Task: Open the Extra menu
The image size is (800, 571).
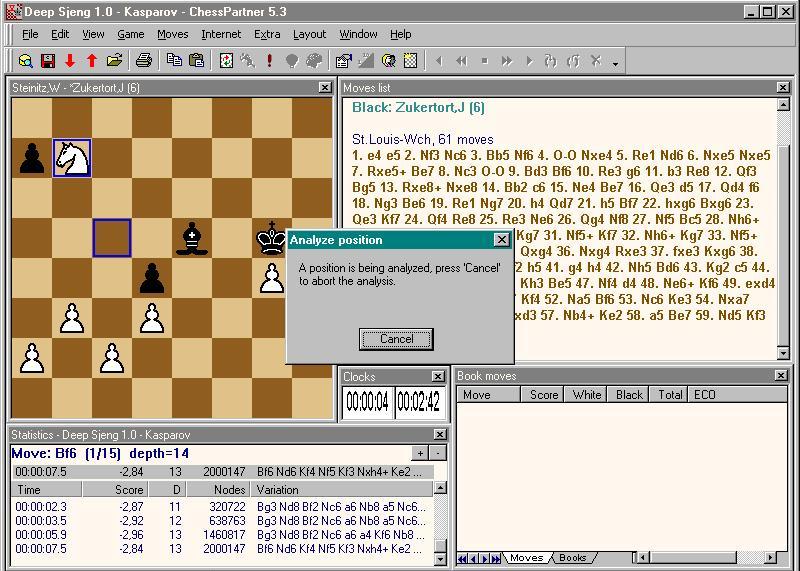Action: click(x=267, y=34)
